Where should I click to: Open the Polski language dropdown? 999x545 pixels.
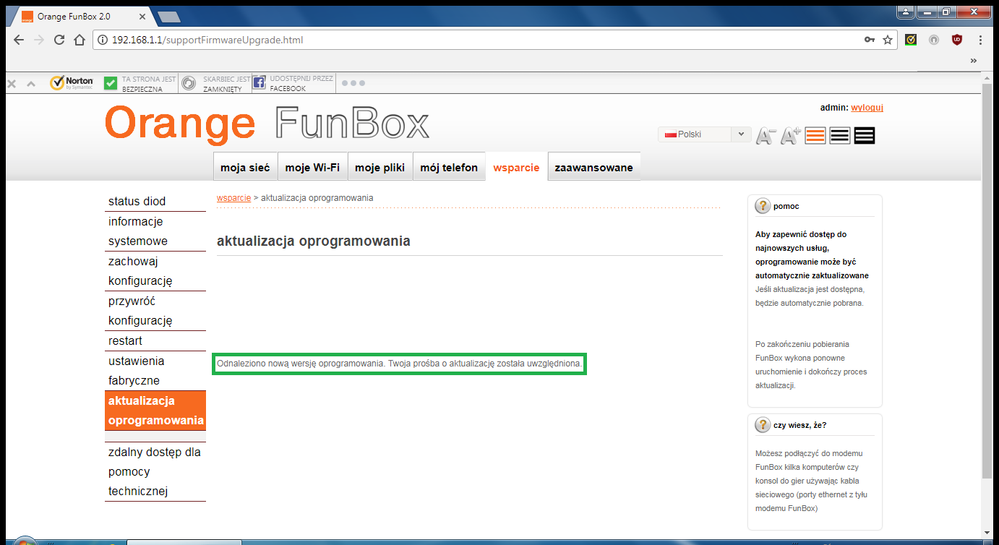704,134
